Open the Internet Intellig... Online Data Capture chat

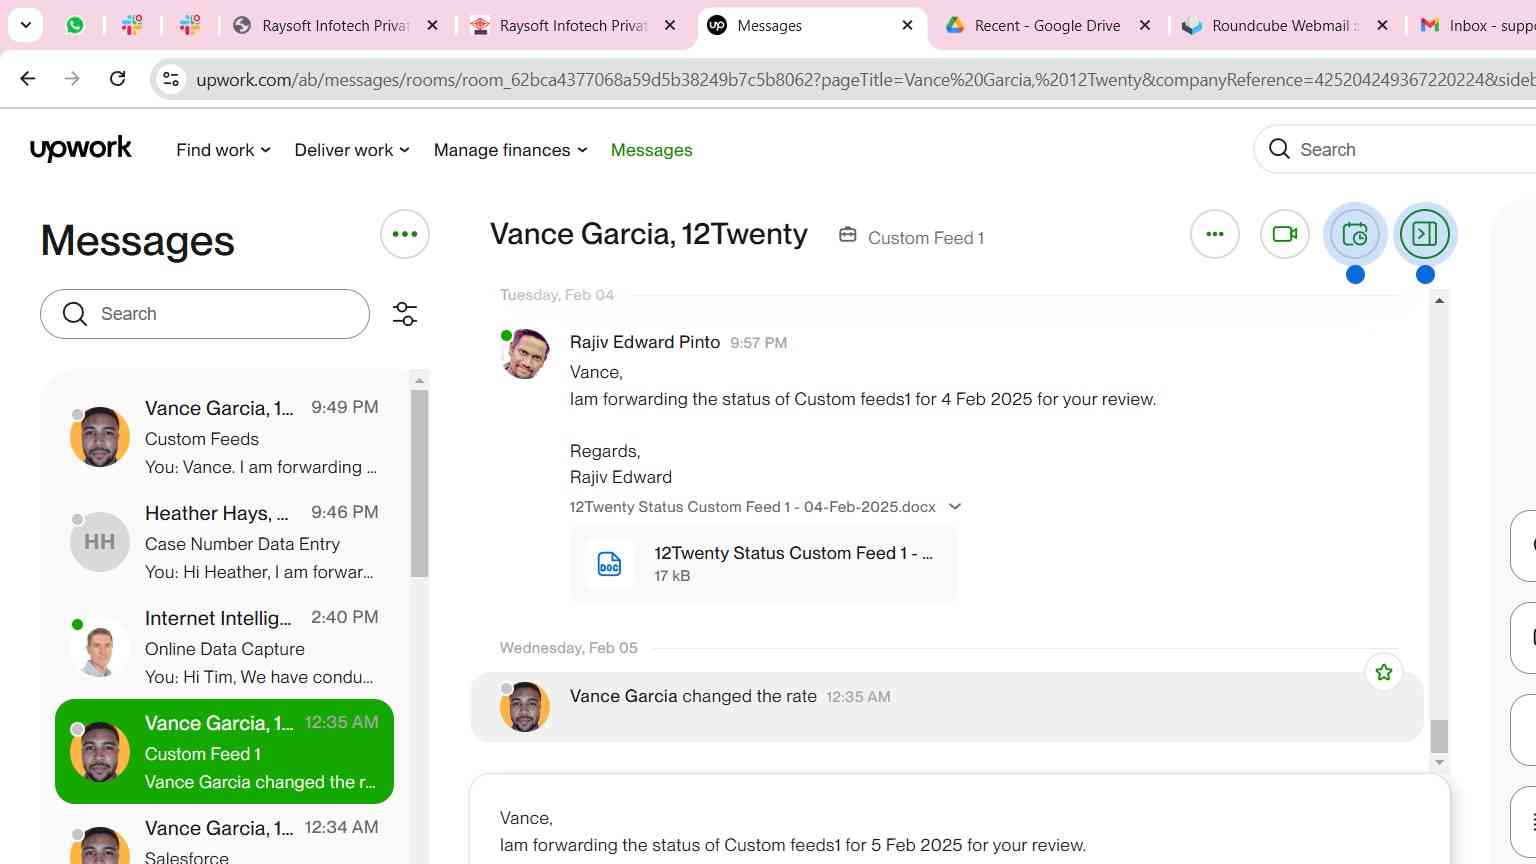224,647
